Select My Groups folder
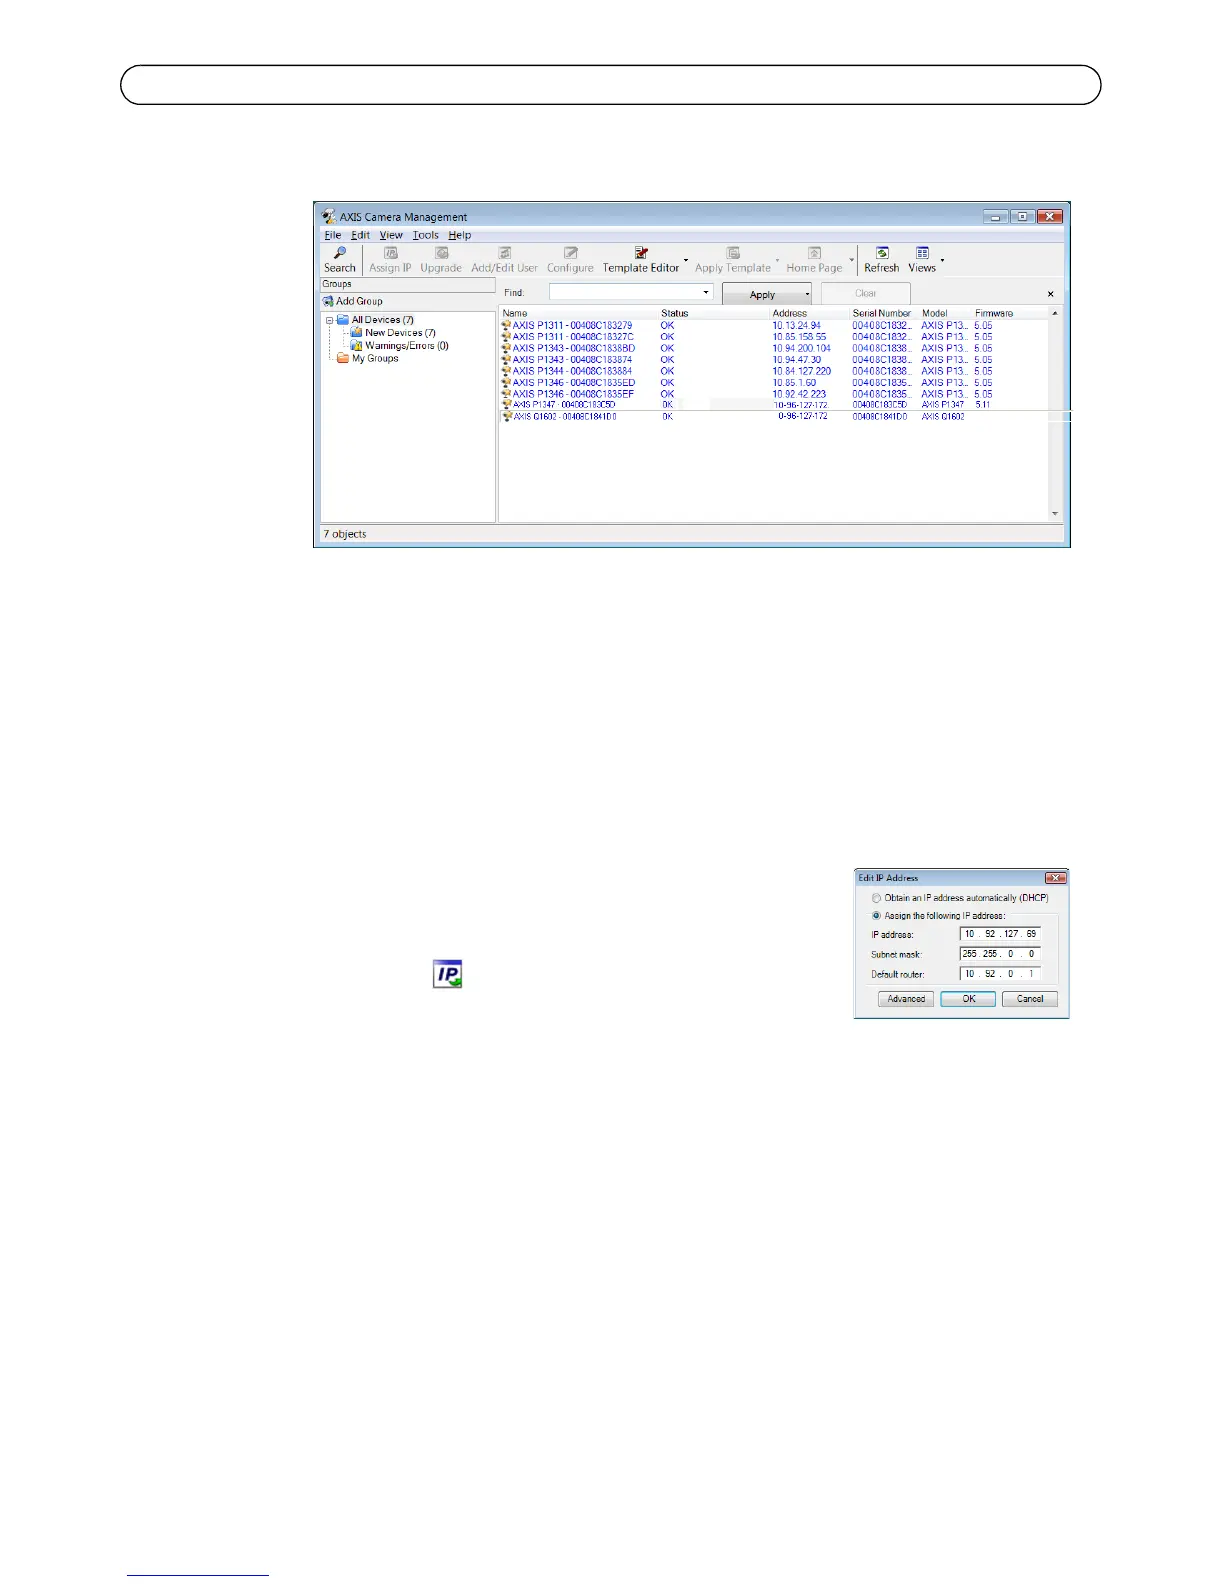This screenshot has width=1224, height=1584. (x=375, y=358)
